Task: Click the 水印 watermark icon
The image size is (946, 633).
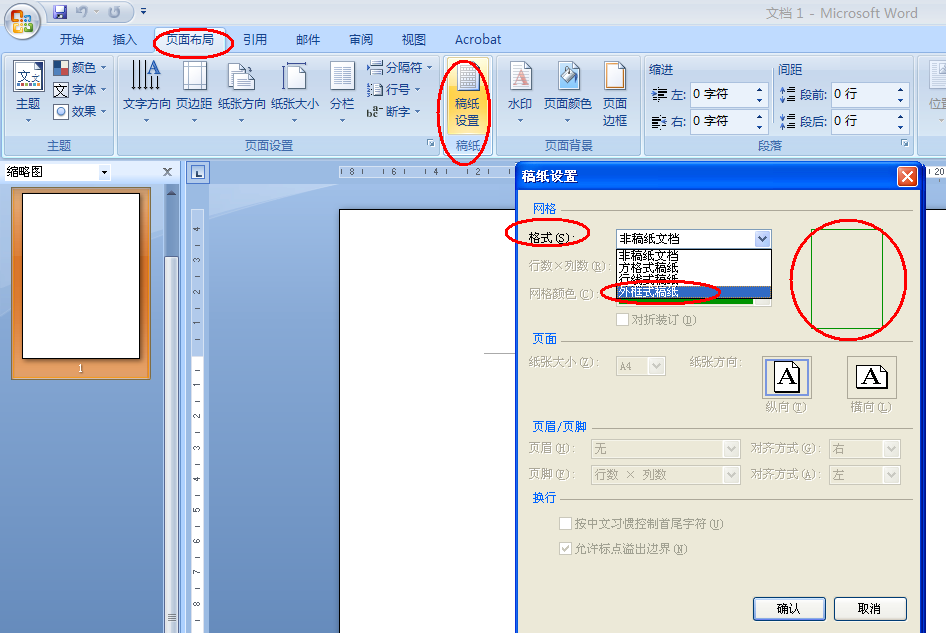Action: click(520, 95)
